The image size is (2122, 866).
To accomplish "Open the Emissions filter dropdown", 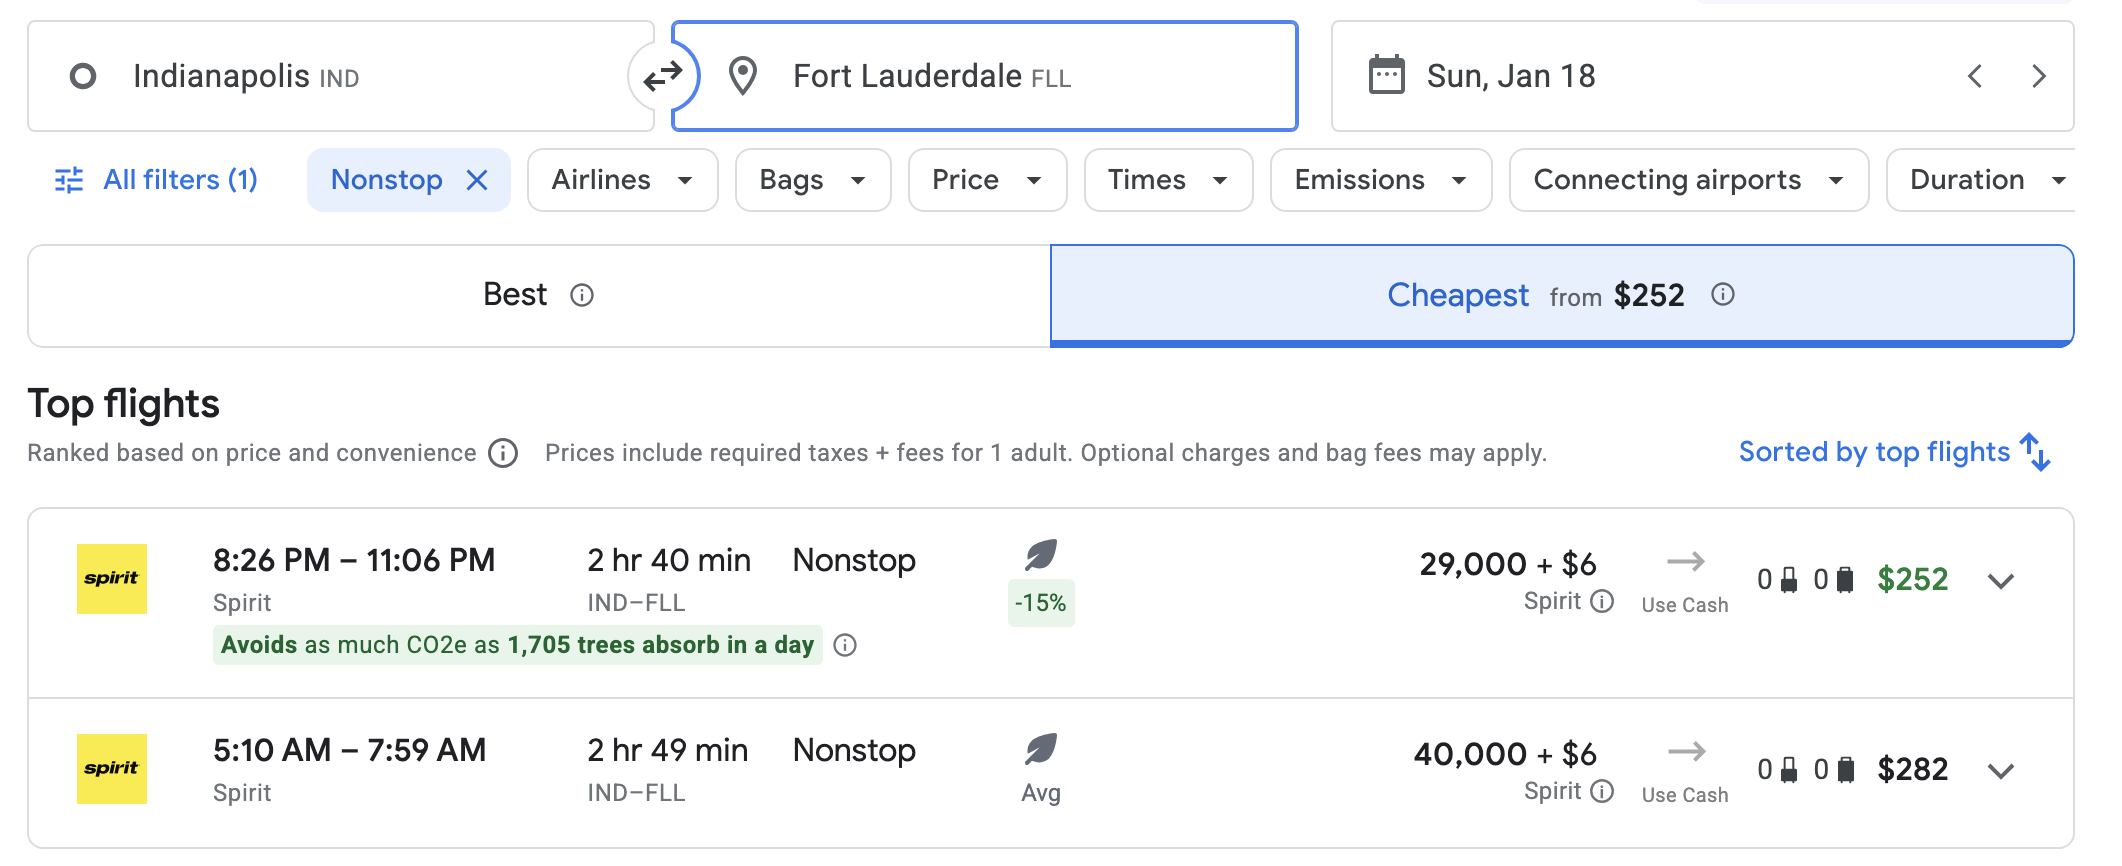I will click(x=1381, y=180).
